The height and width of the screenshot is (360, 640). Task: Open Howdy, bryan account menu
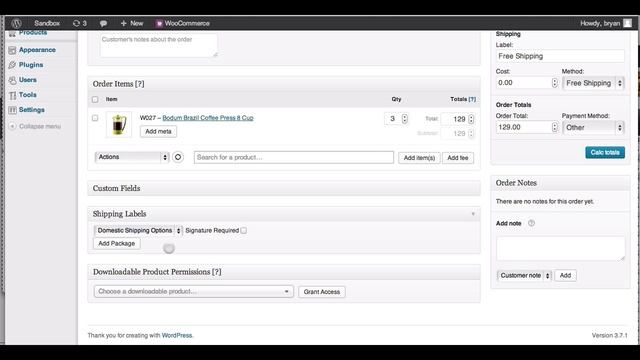pyautogui.click(x=600, y=23)
